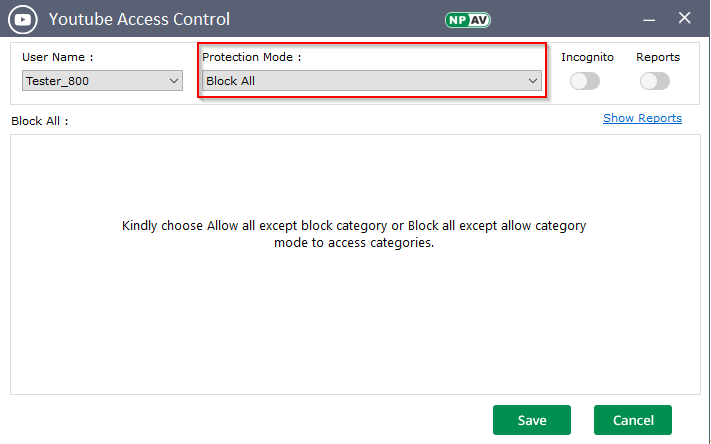The width and height of the screenshot is (711, 444).
Task: Click the Youtube Access Control title text
Action: click(139, 19)
